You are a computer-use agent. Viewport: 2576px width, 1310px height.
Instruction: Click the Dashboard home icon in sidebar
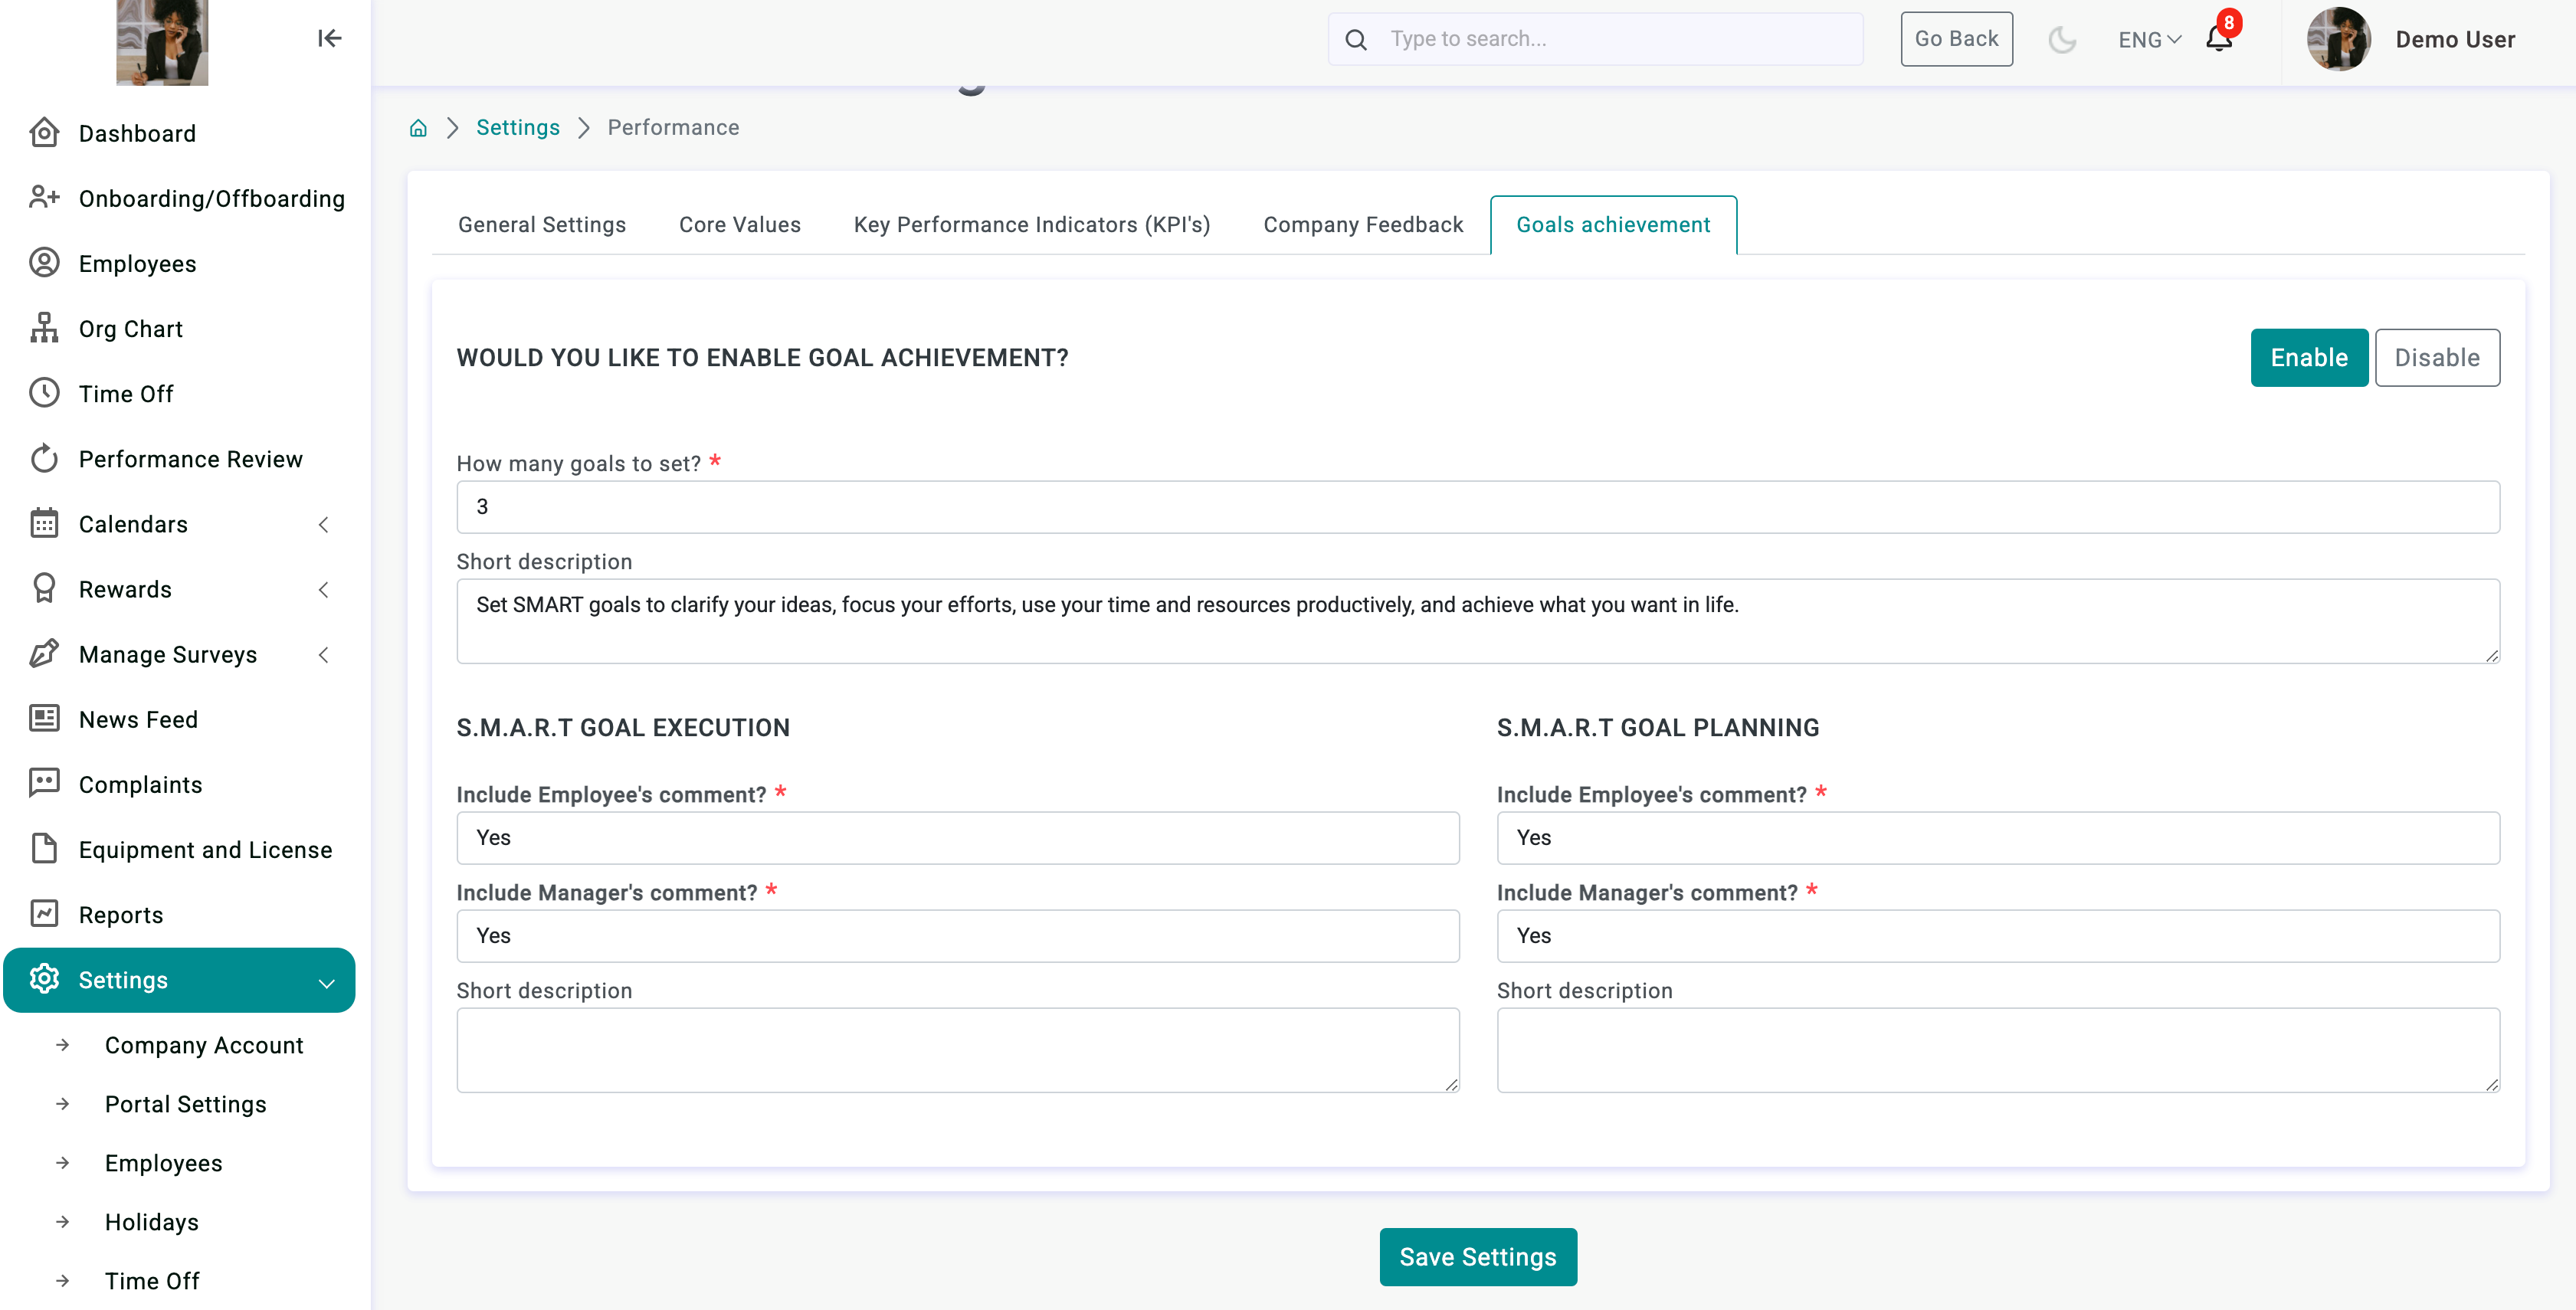pos(44,133)
